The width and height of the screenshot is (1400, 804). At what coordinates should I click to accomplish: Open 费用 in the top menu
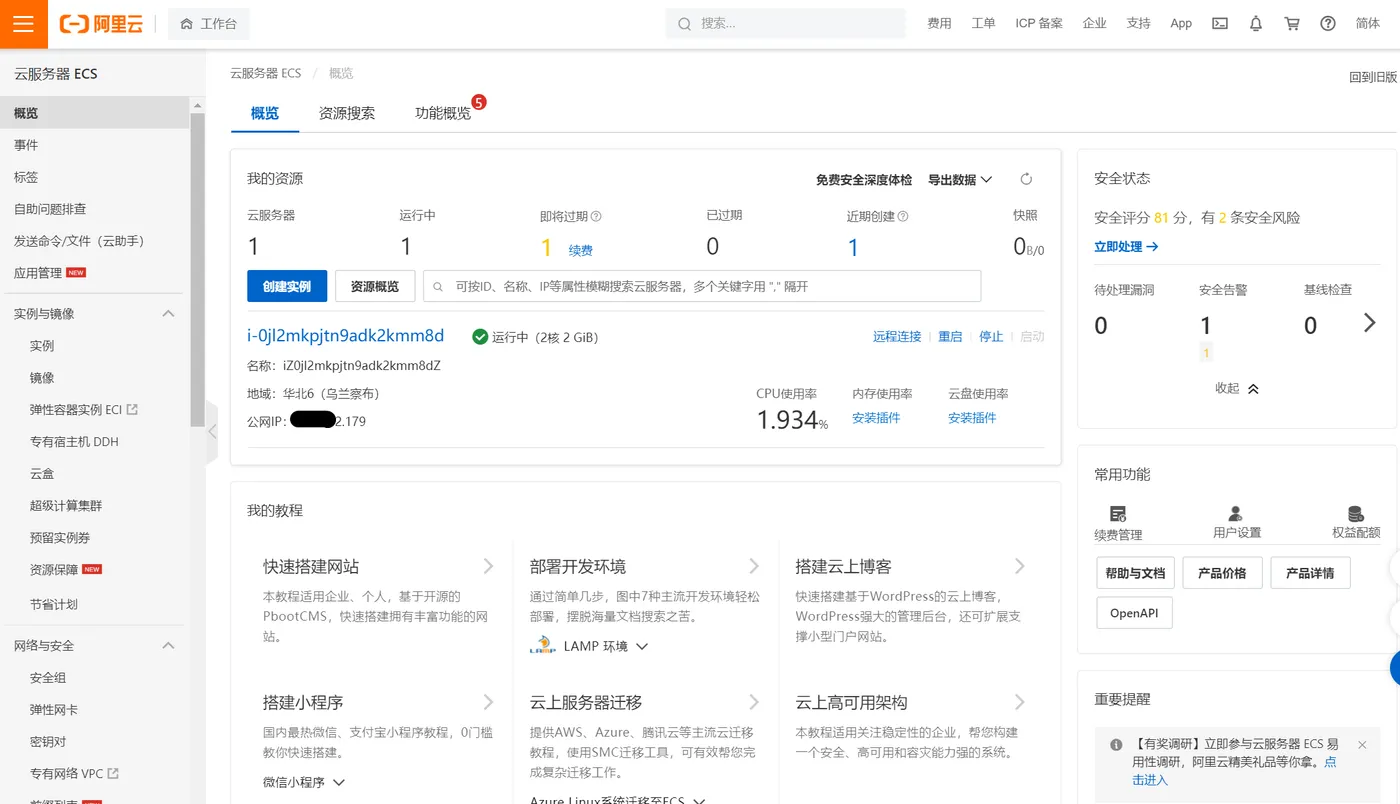click(x=939, y=24)
